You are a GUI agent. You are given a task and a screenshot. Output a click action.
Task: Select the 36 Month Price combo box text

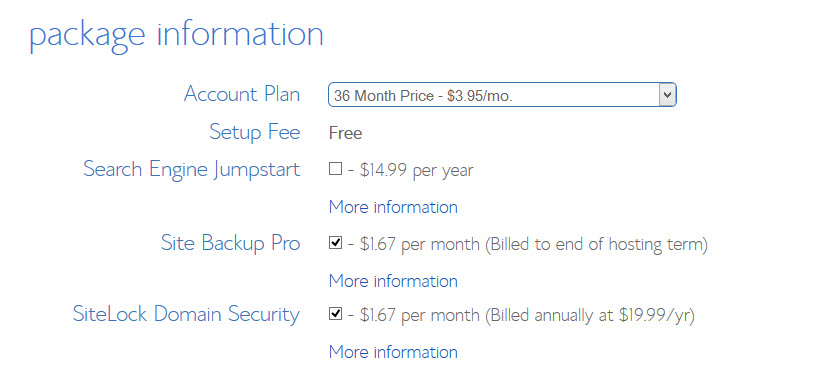[x=423, y=96]
